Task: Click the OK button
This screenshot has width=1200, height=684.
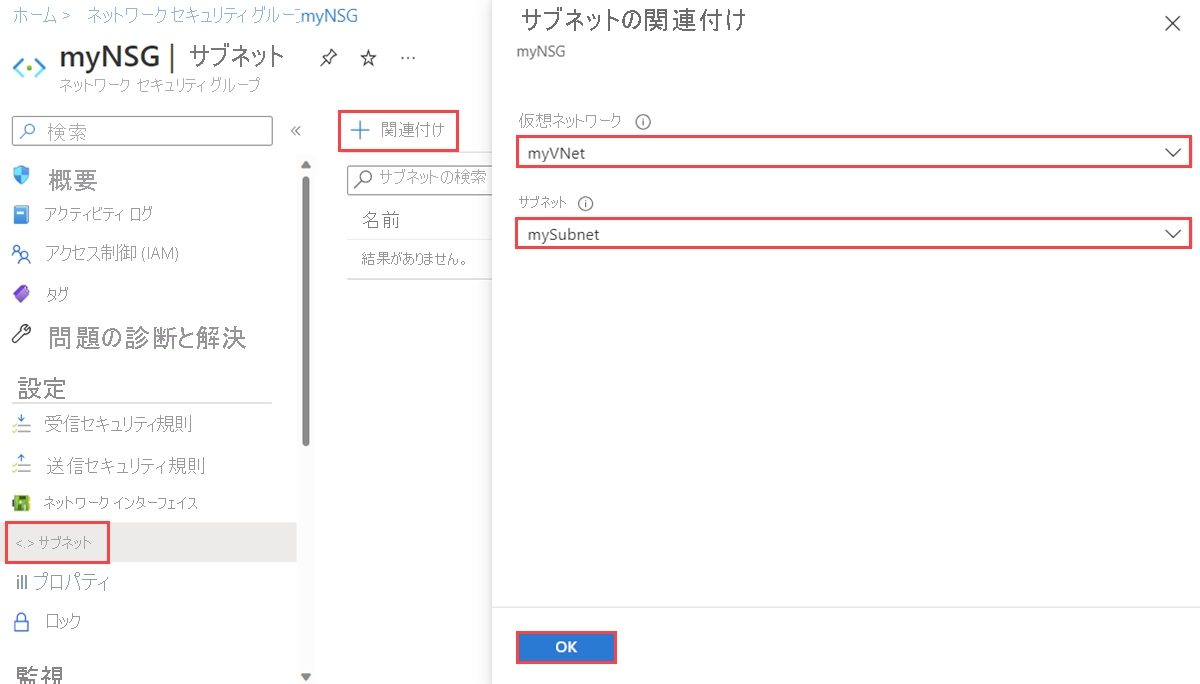Action: click(566, 647)
